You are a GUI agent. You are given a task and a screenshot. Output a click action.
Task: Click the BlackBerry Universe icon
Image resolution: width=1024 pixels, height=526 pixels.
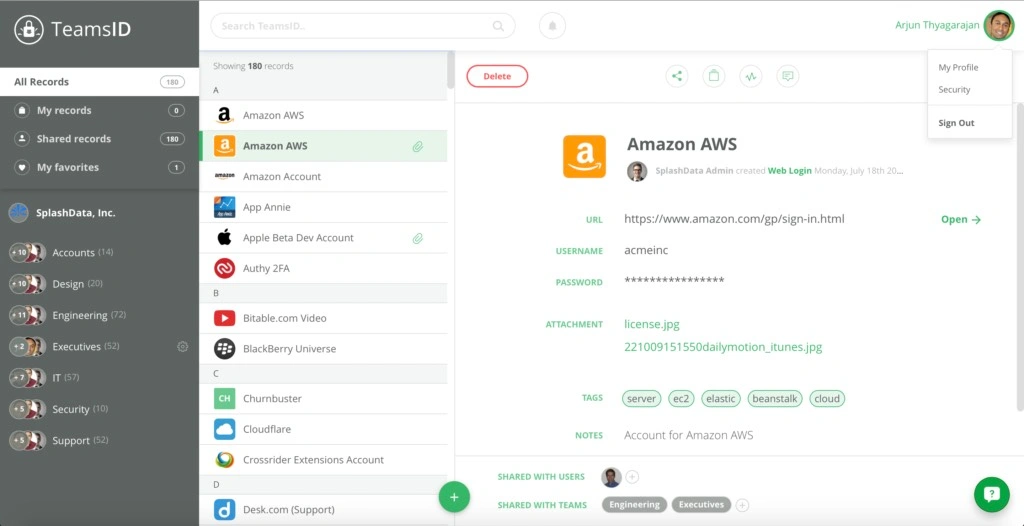tap(225, 349)
